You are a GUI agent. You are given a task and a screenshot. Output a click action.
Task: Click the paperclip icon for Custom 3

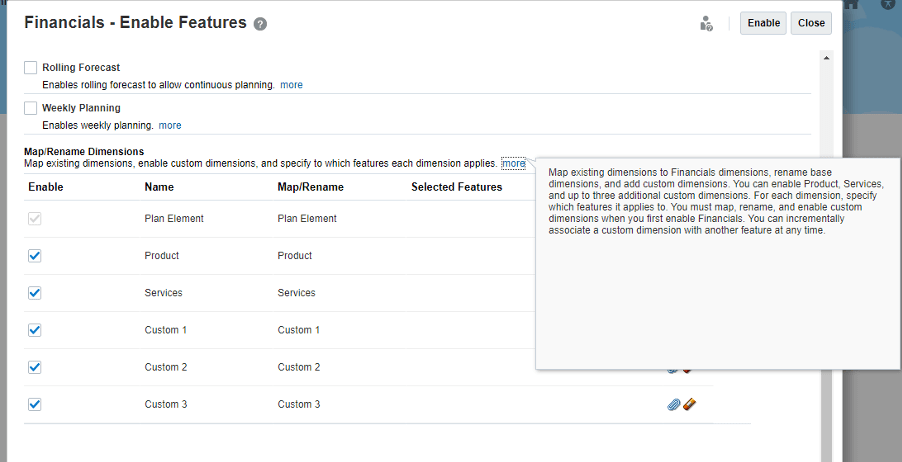[673, 404]
